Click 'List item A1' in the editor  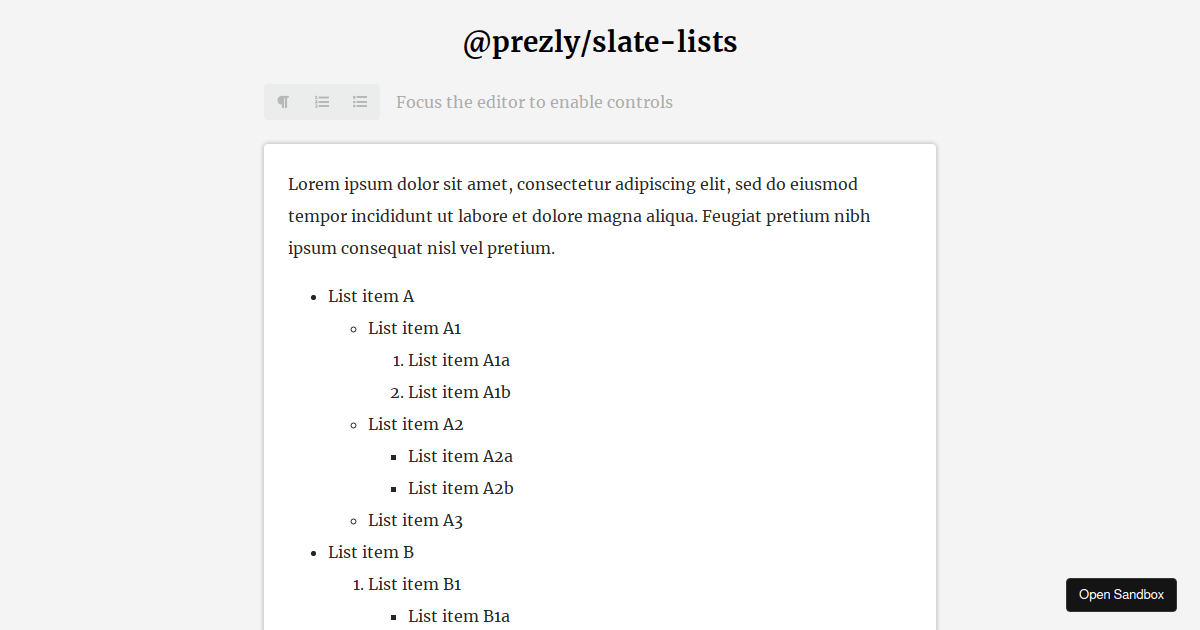pyautogui.click(x=414, y=328)
